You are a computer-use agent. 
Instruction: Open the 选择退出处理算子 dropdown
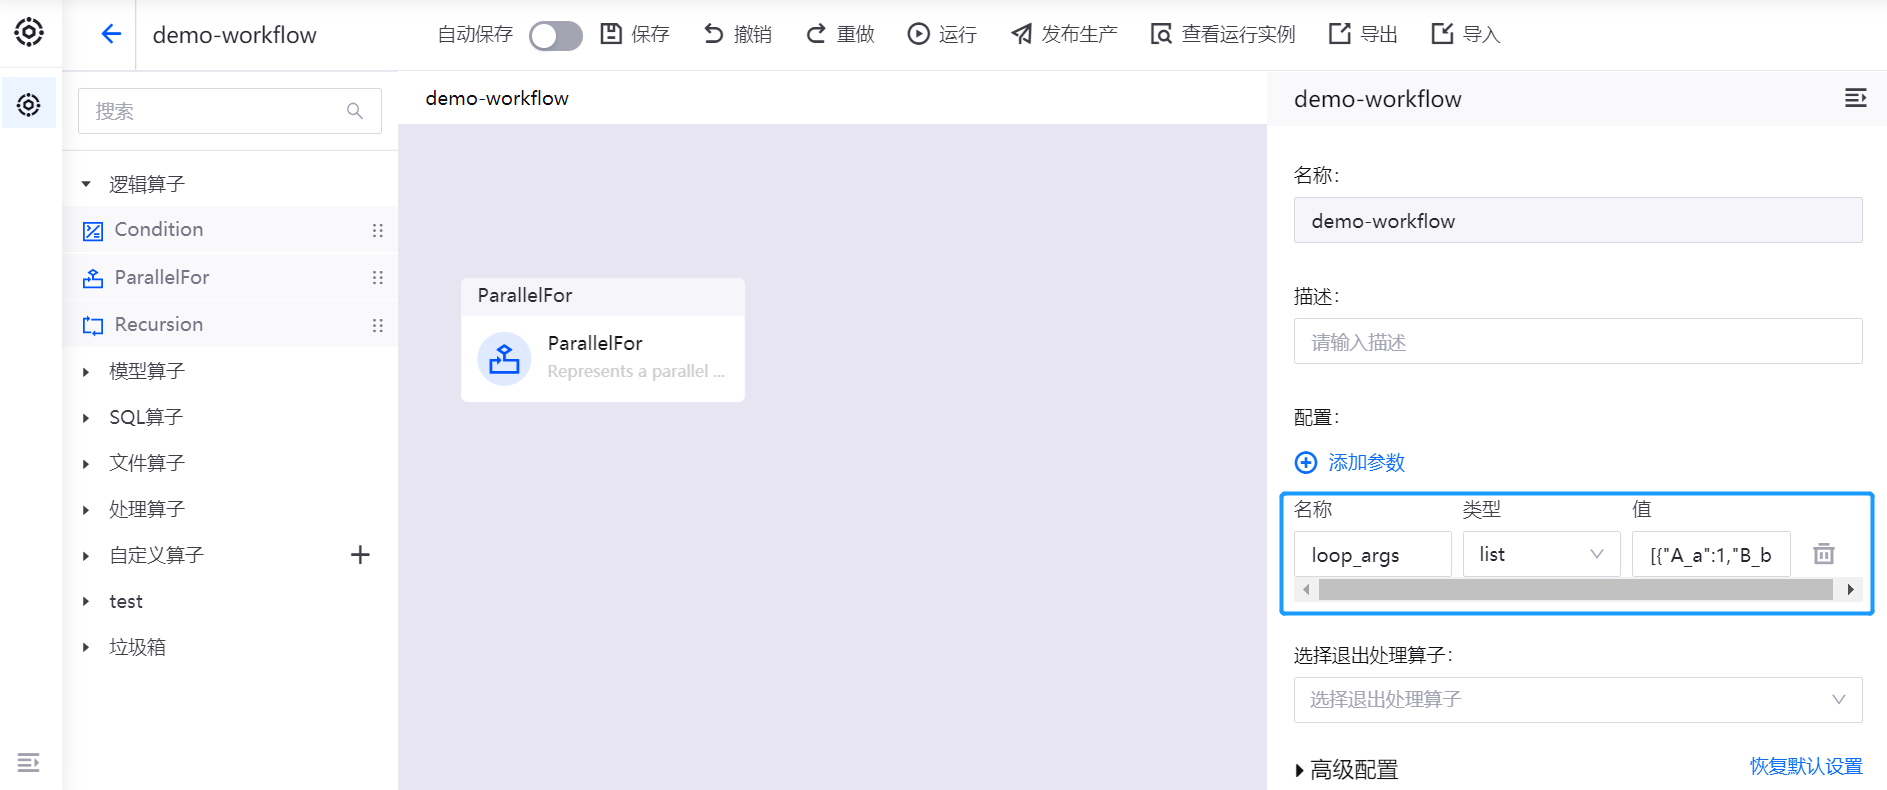point(1577,700)
